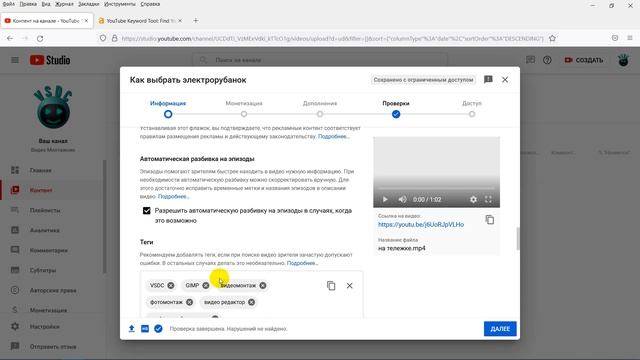Click the dialog vertical scrollbar
Screen dimensions: 640x360
[518, 238]
